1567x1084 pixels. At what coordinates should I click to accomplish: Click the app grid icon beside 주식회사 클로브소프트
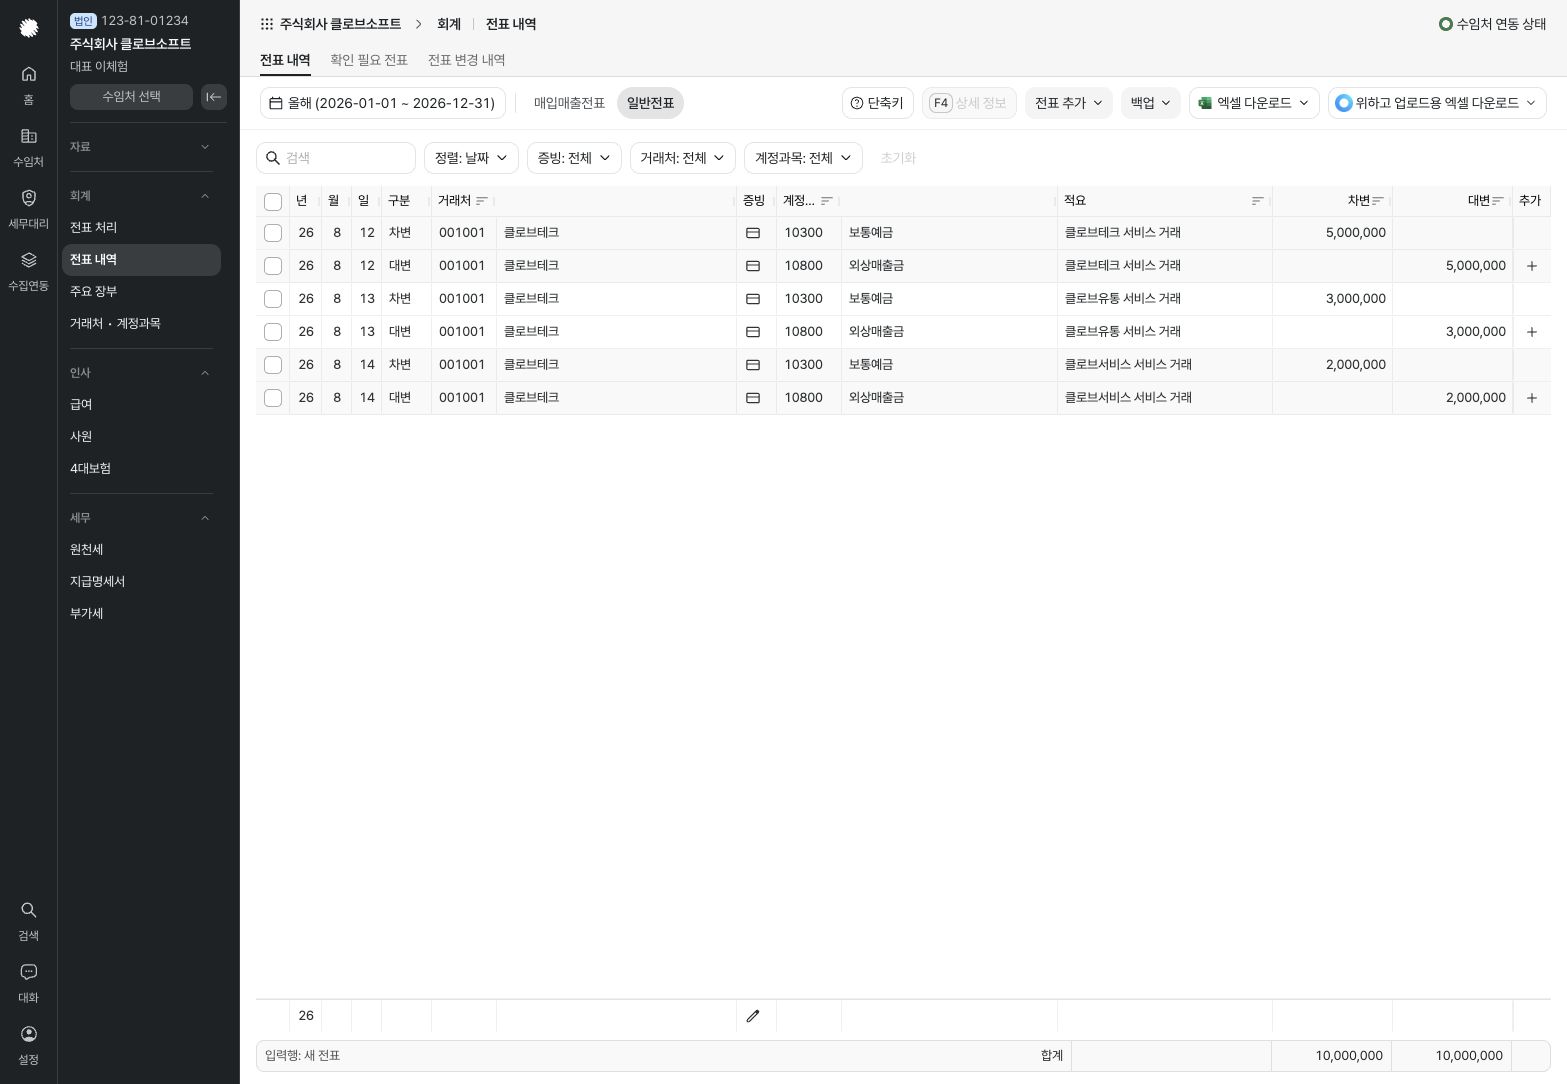click(x=266, y=24)
